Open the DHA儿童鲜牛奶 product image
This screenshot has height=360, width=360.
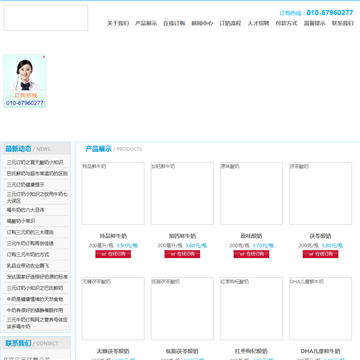click(x=320, y=309)
